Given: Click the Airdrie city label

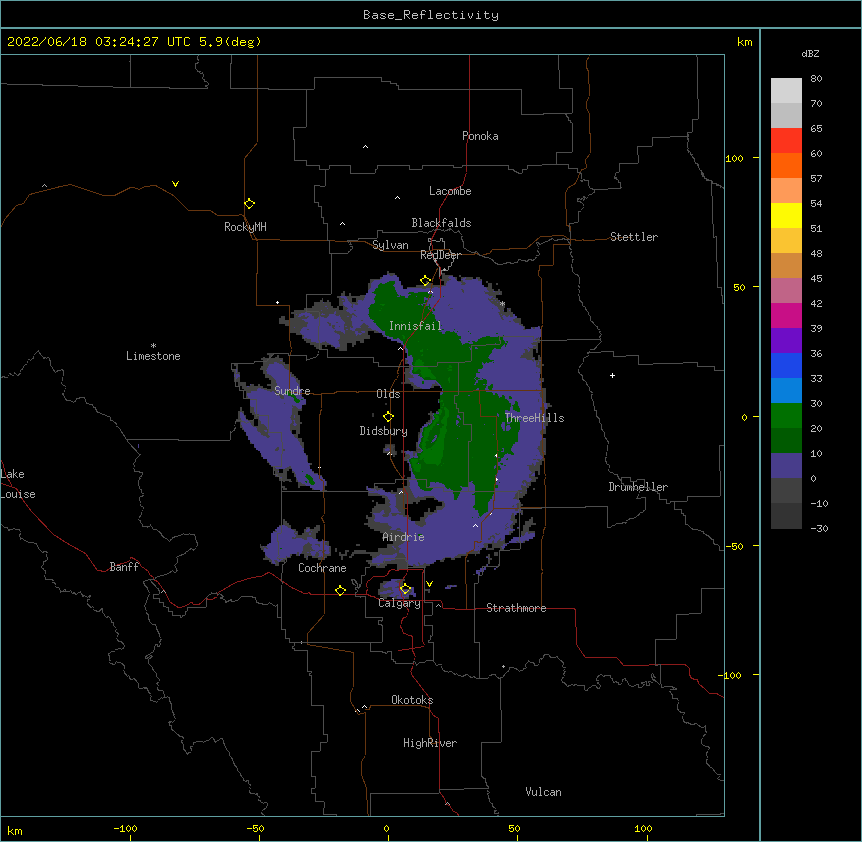Looking at the screenshot, I should [x=403, y=537].
